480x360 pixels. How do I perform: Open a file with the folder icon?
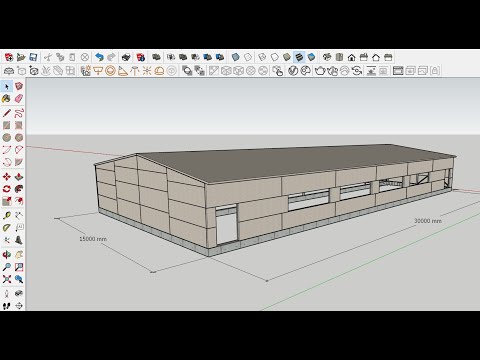(x=21, y=57)
